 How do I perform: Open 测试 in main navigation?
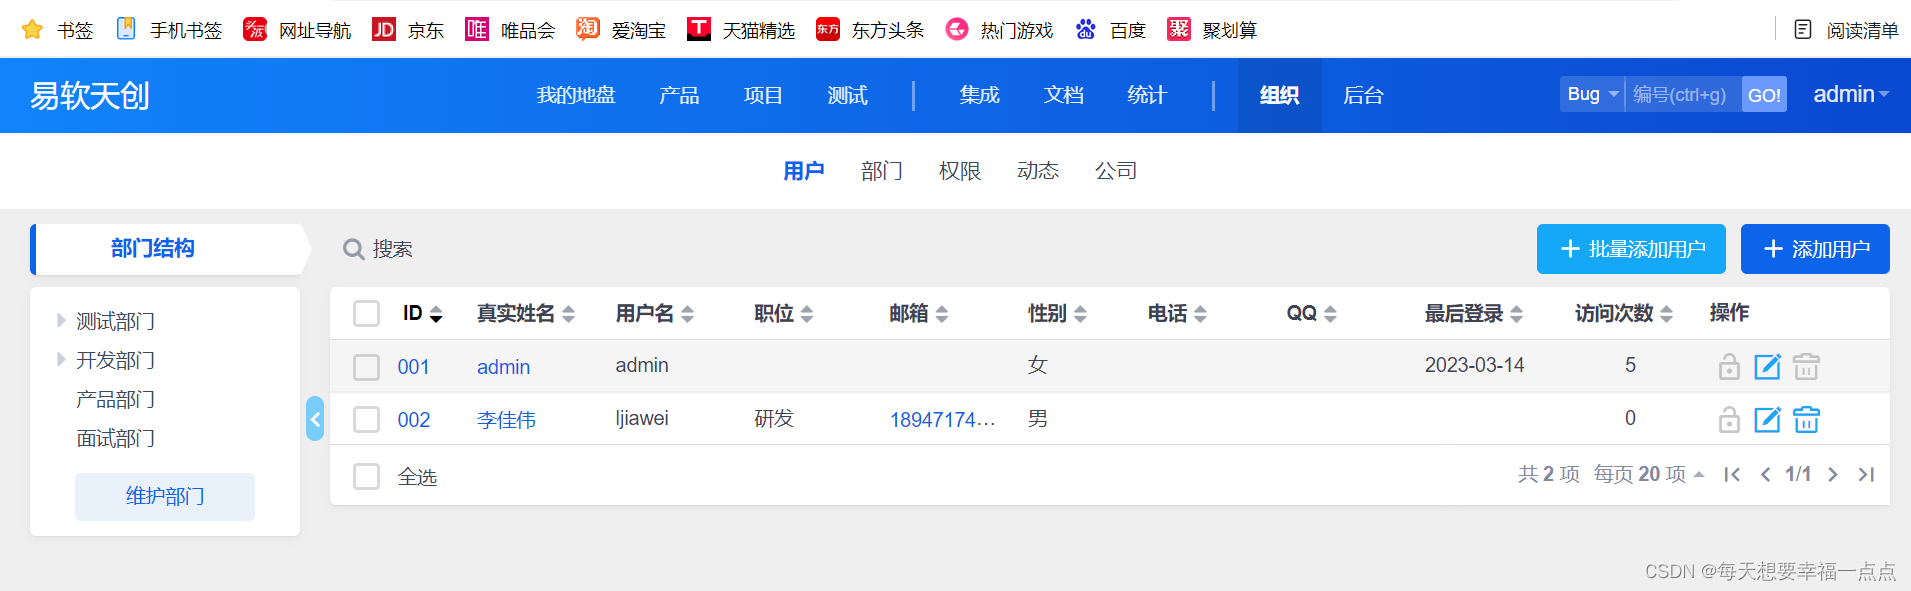[847, 95]
